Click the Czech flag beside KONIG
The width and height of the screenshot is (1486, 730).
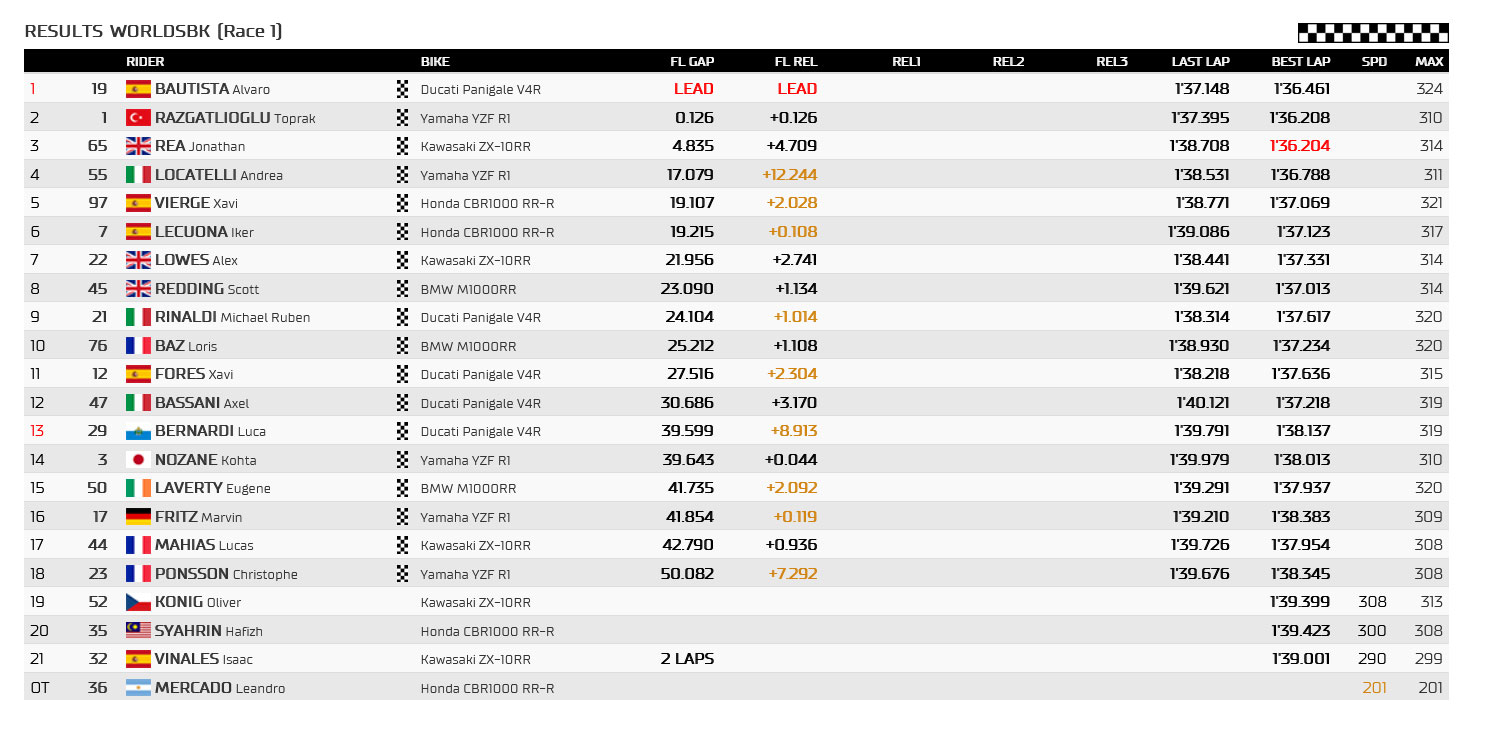[x=138, y=602]
